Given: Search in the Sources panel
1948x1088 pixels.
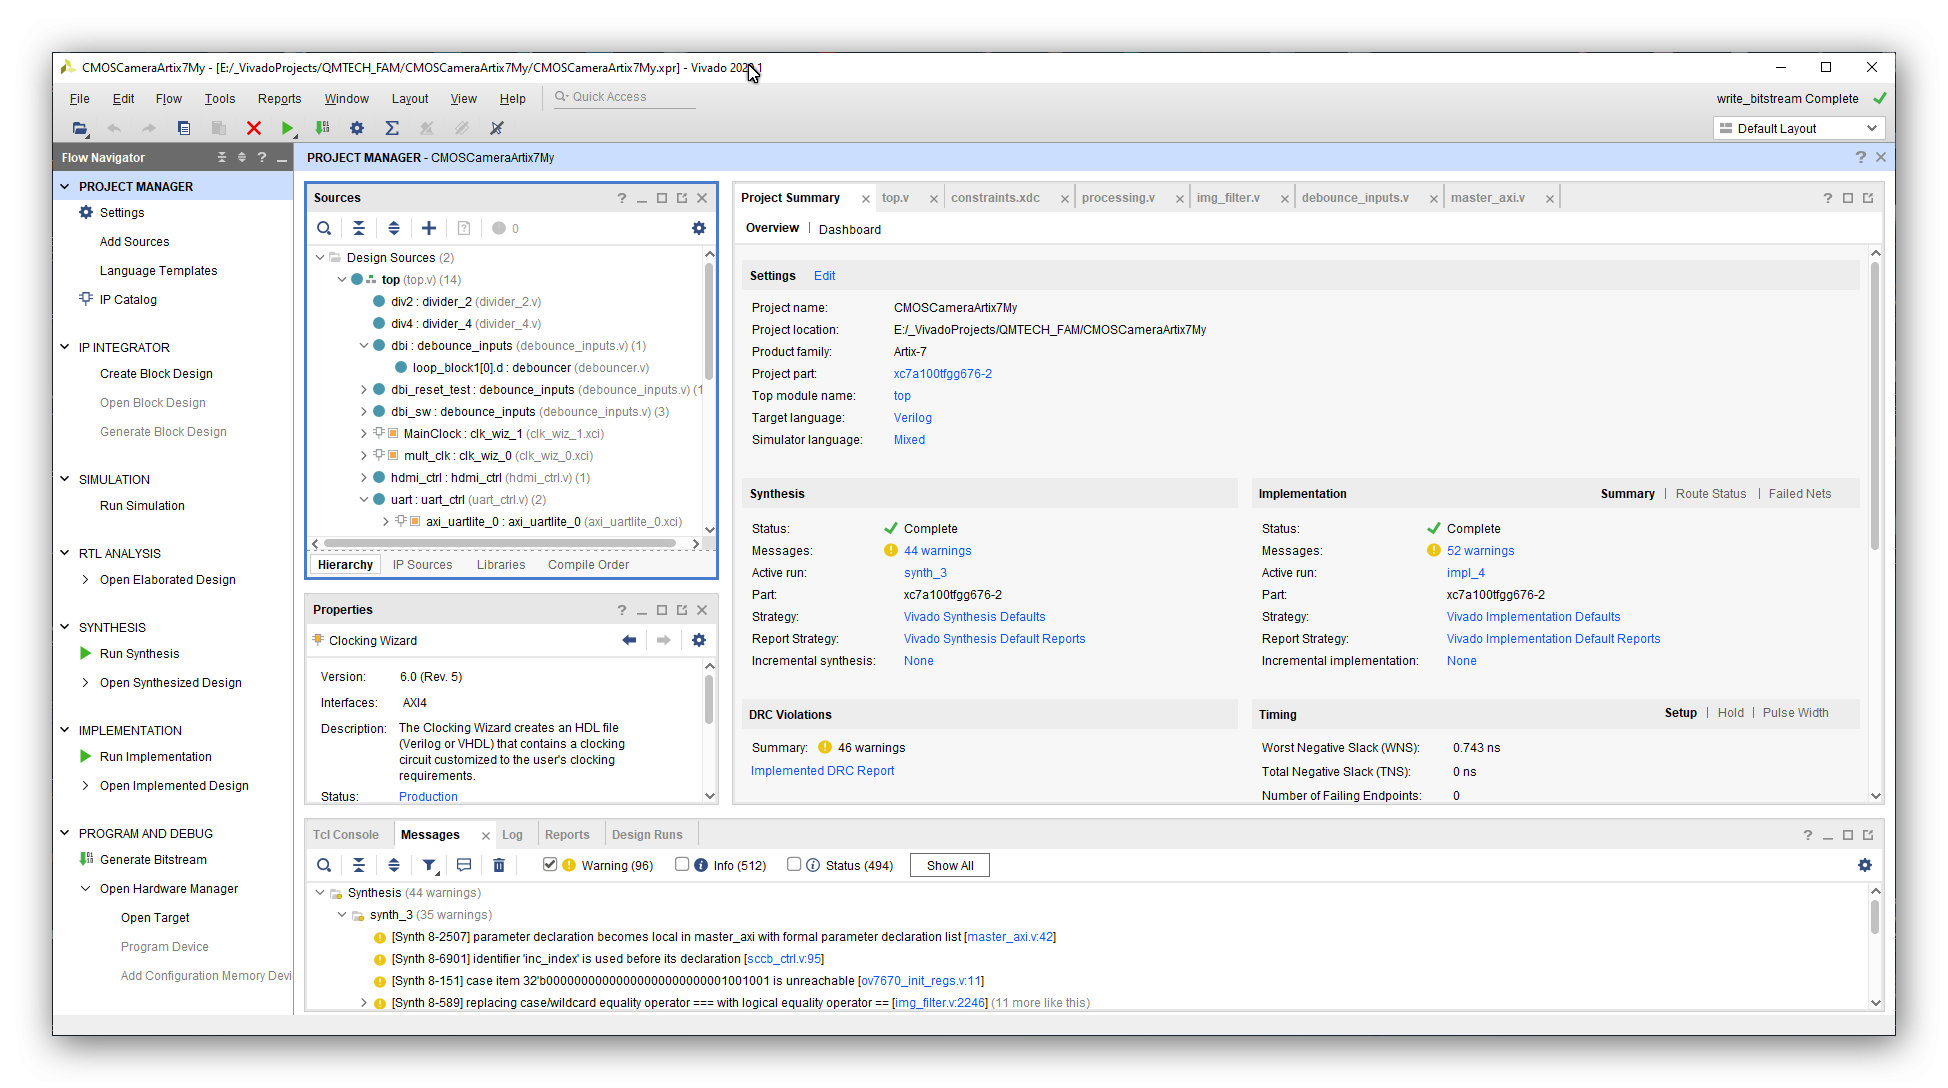Looking at the screenshot, I should click(324, 228).
